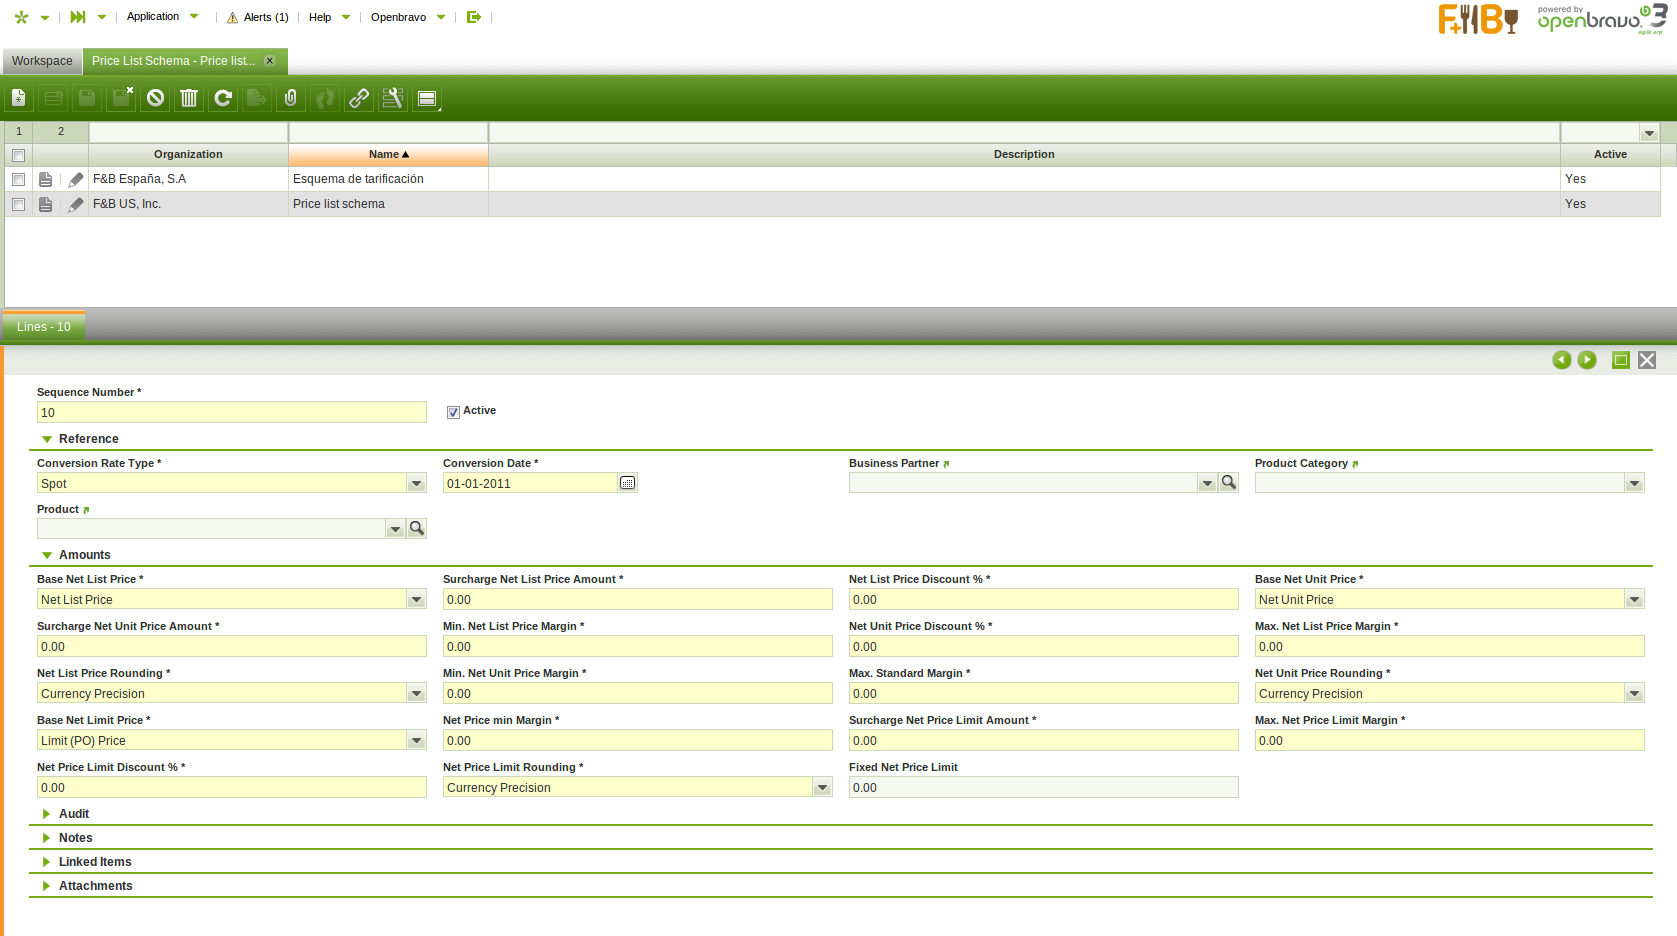Open the Conversion Rate Type dropdown
The height and width of the screenshot is (936, 1677).
click(x=416, y=484)
